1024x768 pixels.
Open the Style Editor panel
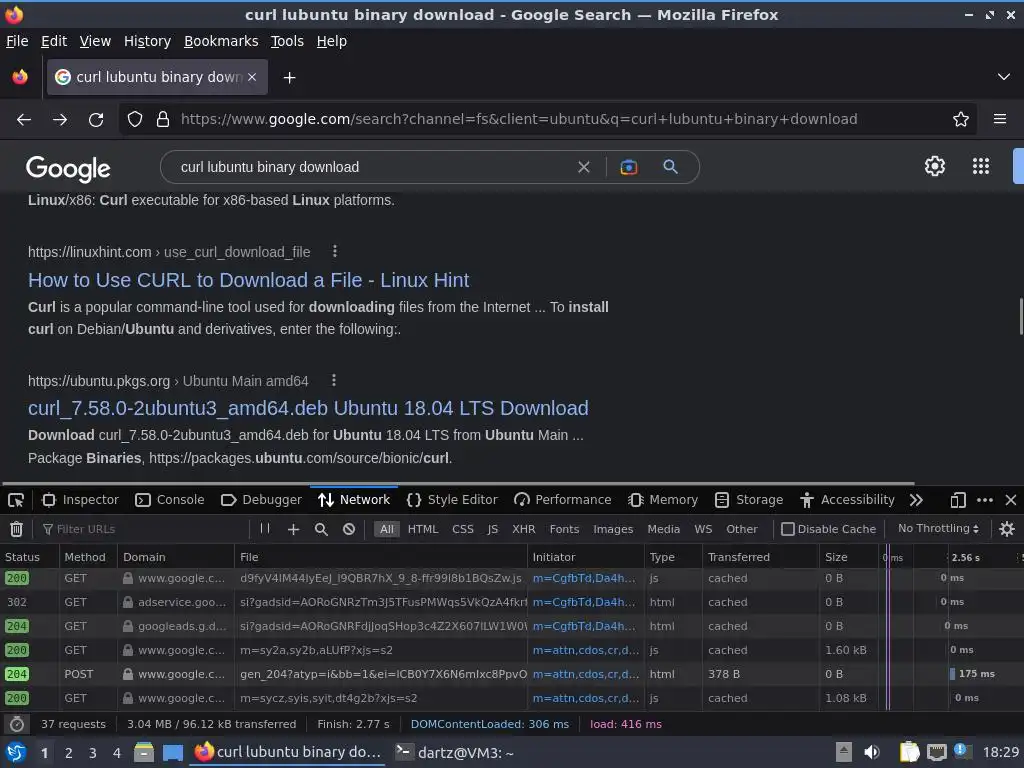coord(452,500)
